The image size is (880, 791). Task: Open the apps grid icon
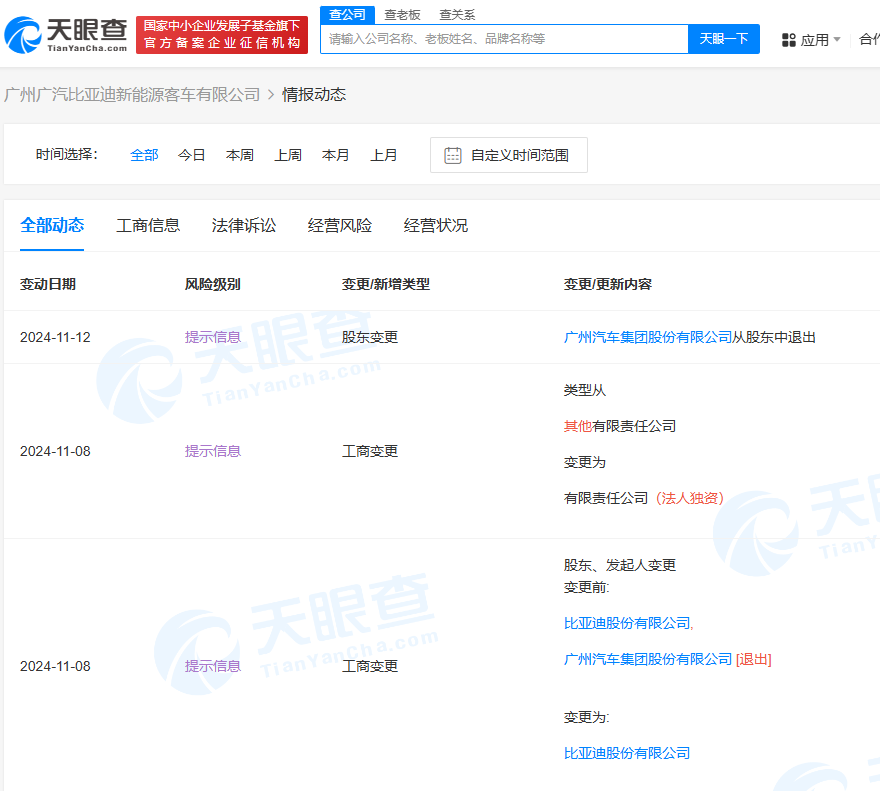tap(789, 40)
